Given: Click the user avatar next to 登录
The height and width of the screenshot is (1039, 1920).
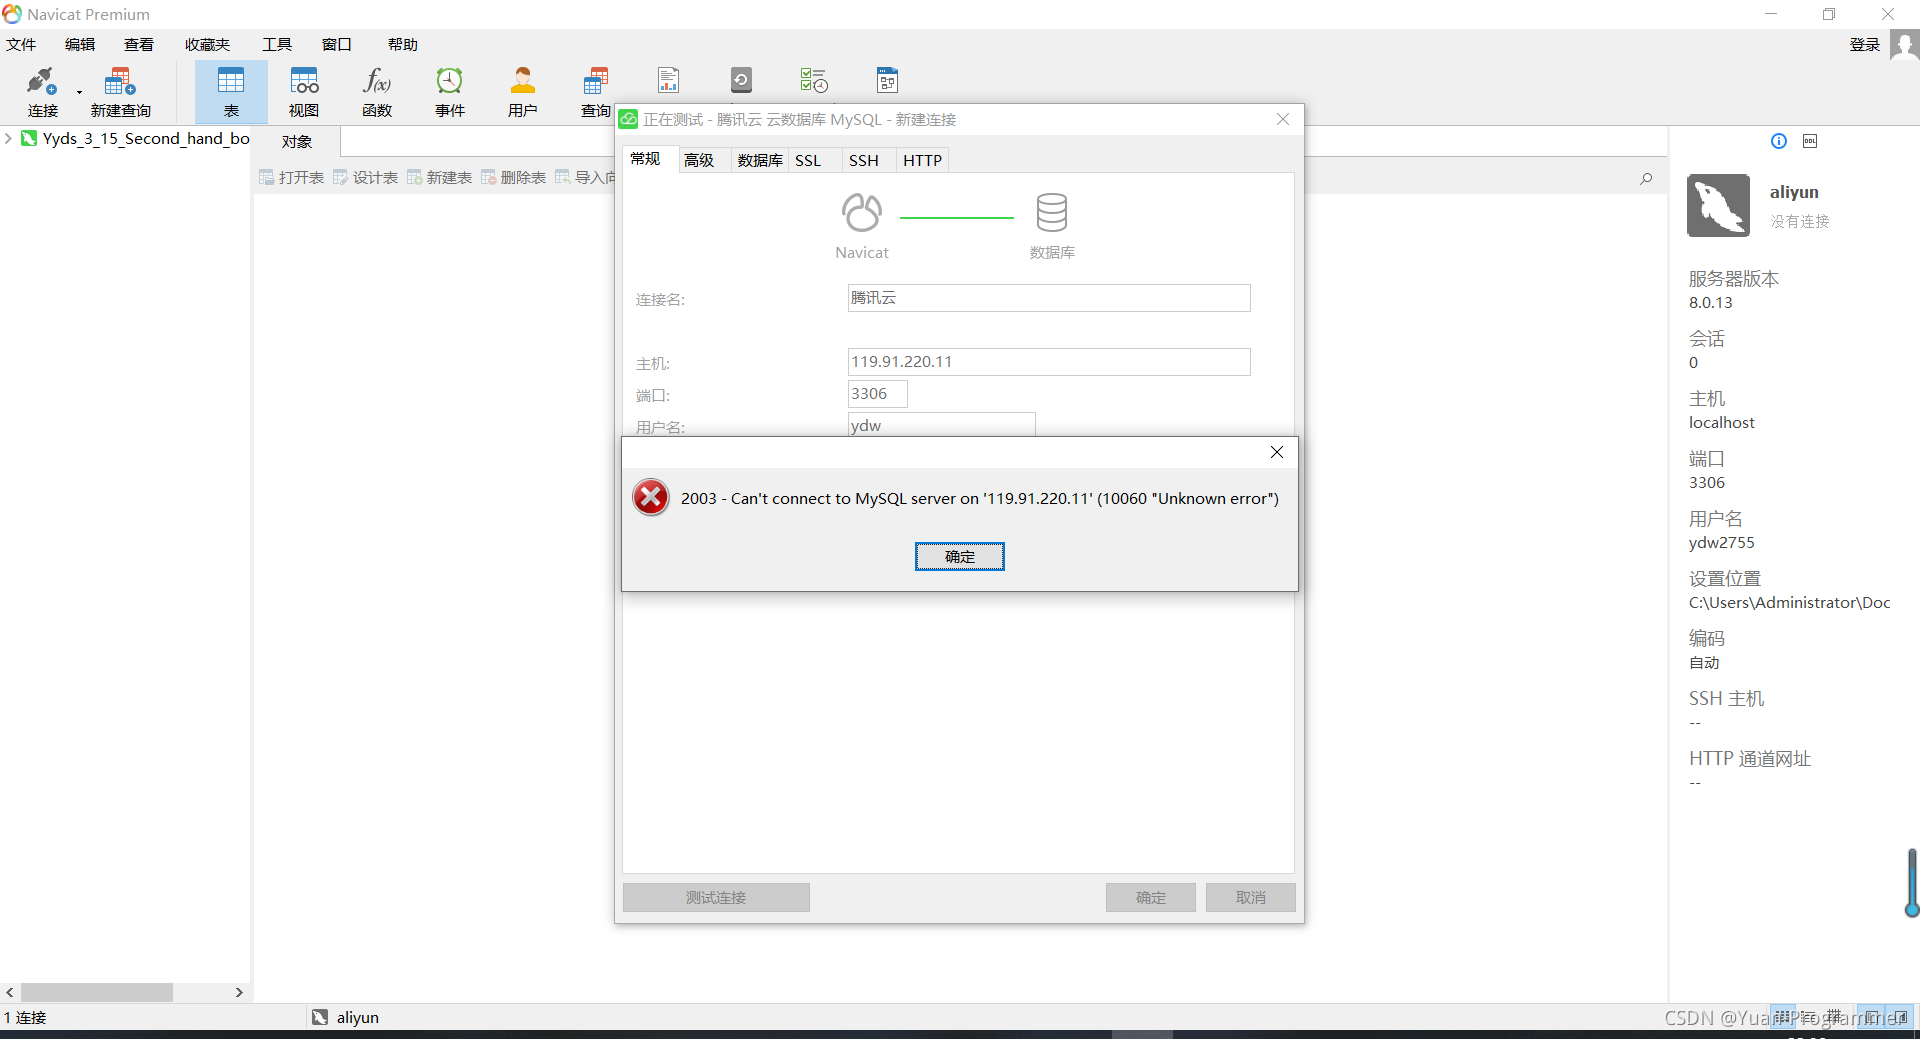Looking at the screenshot, I should pyautogui.click(x=1904, y=45).
